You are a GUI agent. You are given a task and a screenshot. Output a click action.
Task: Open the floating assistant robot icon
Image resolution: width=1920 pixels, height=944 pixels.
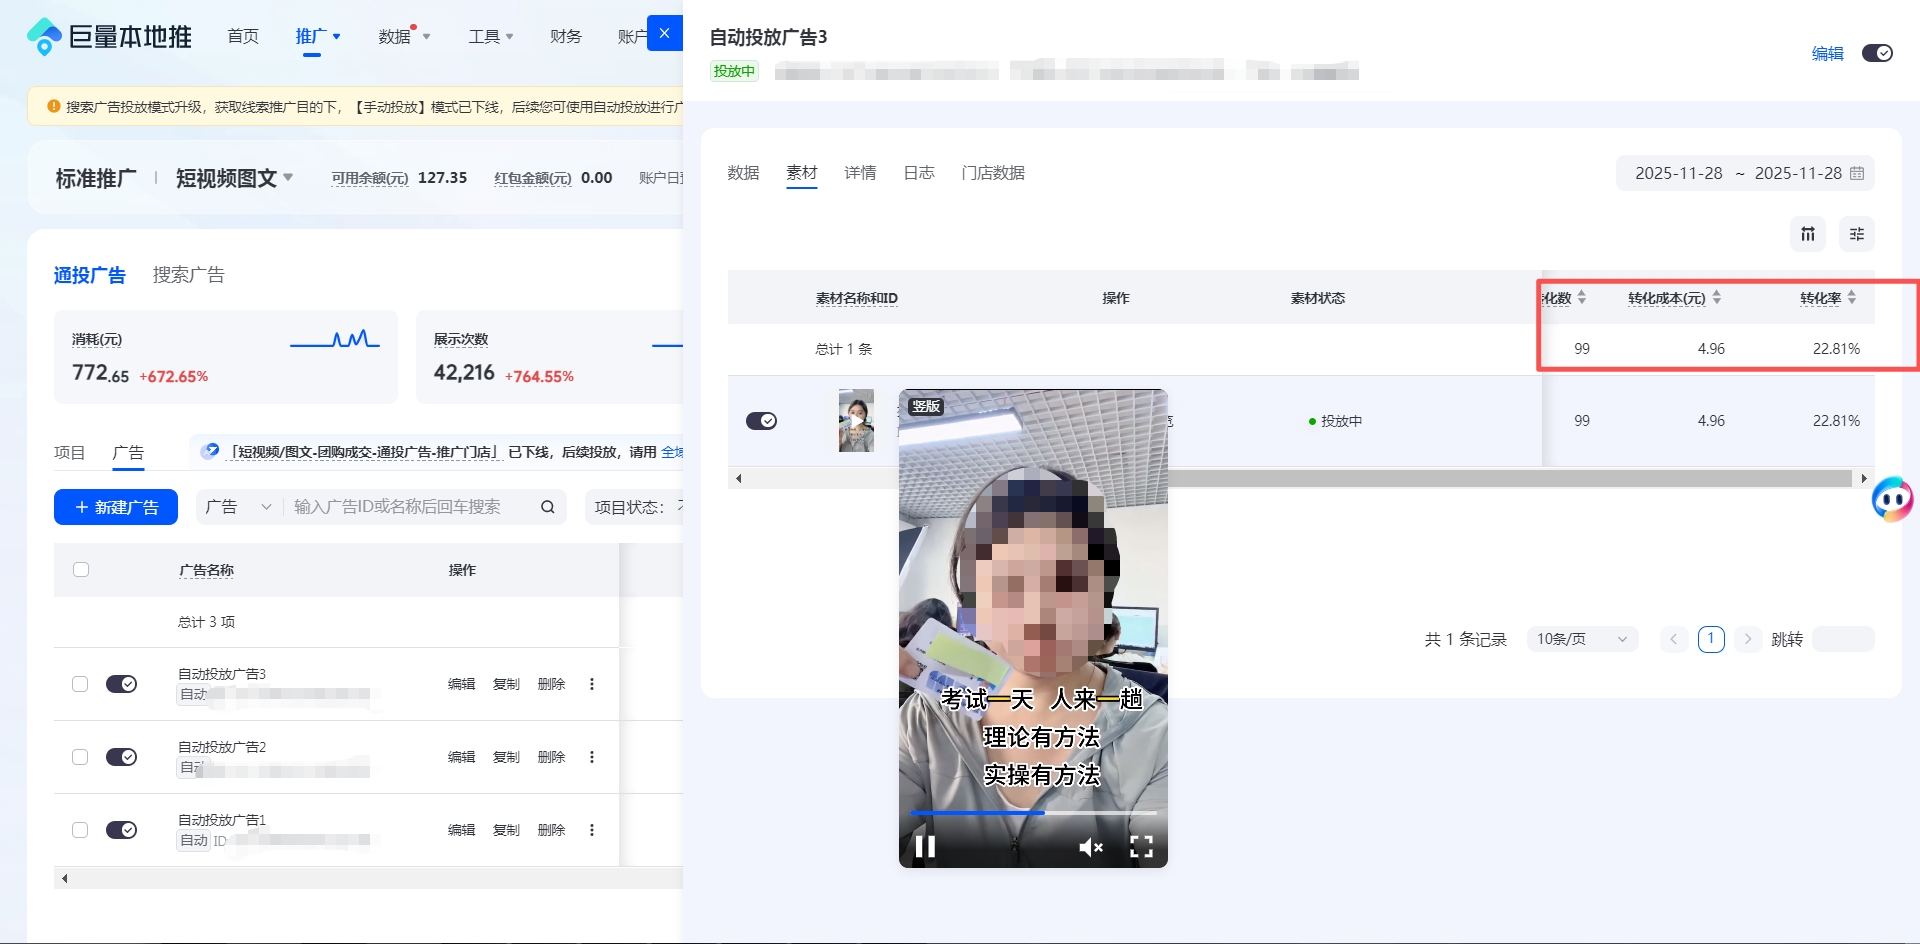1892,499
